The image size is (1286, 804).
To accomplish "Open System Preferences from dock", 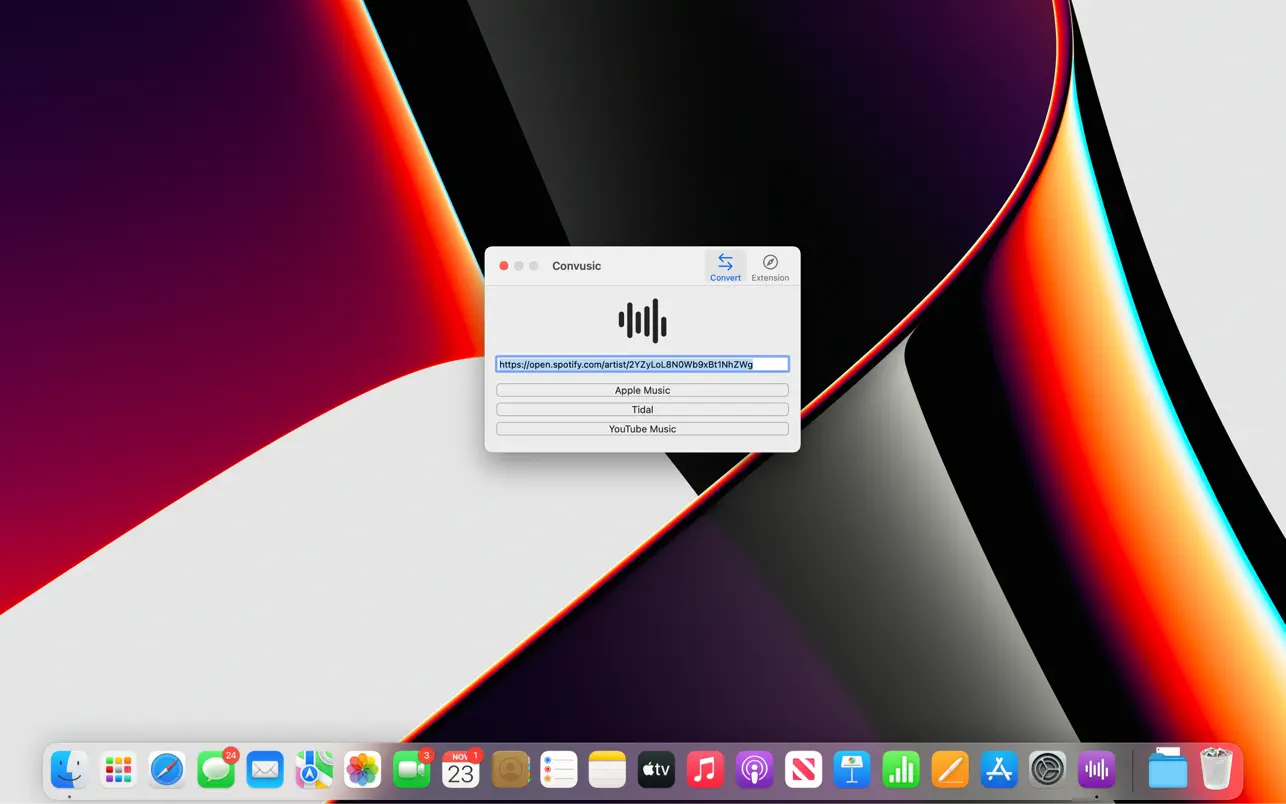I will (x=1047, y=770).
